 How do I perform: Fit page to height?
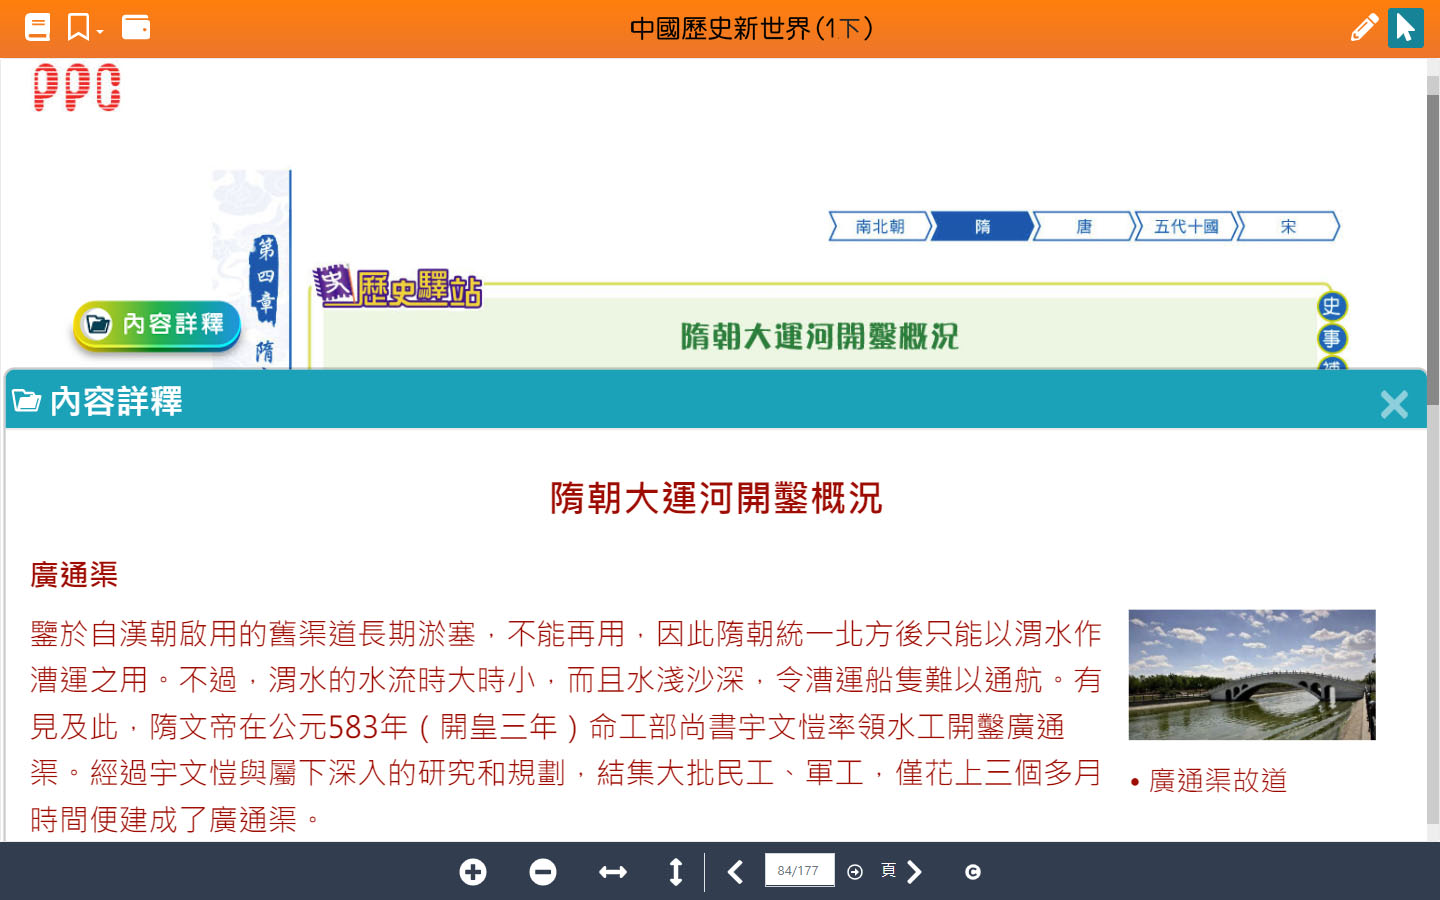click(676, 872)
